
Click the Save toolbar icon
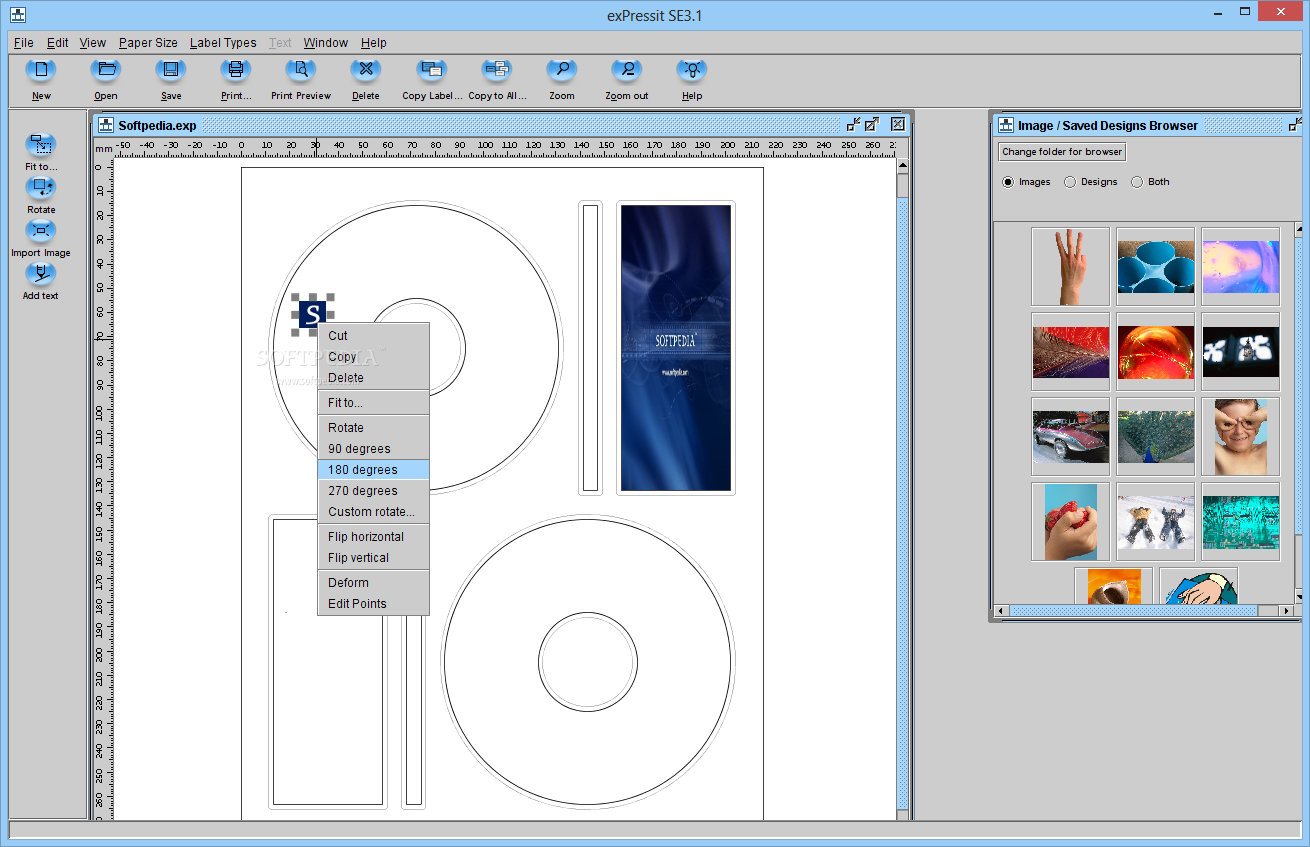[x=171, y=71]
